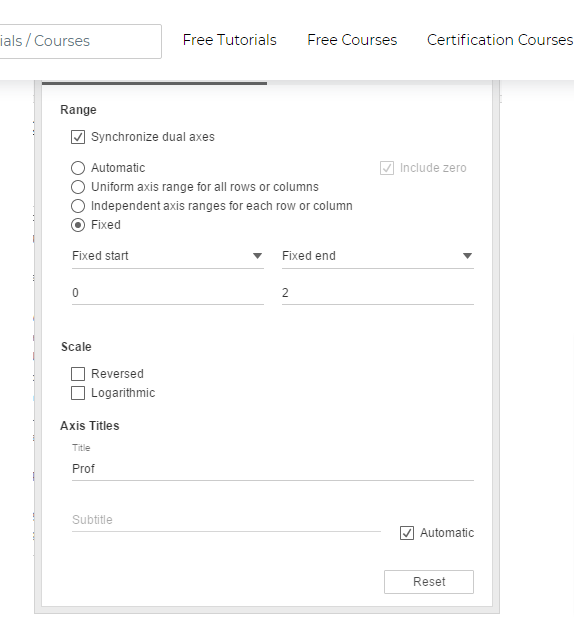Click the Reset button
The height and width of the screenshot is (634, 574).
coord(429,582)
